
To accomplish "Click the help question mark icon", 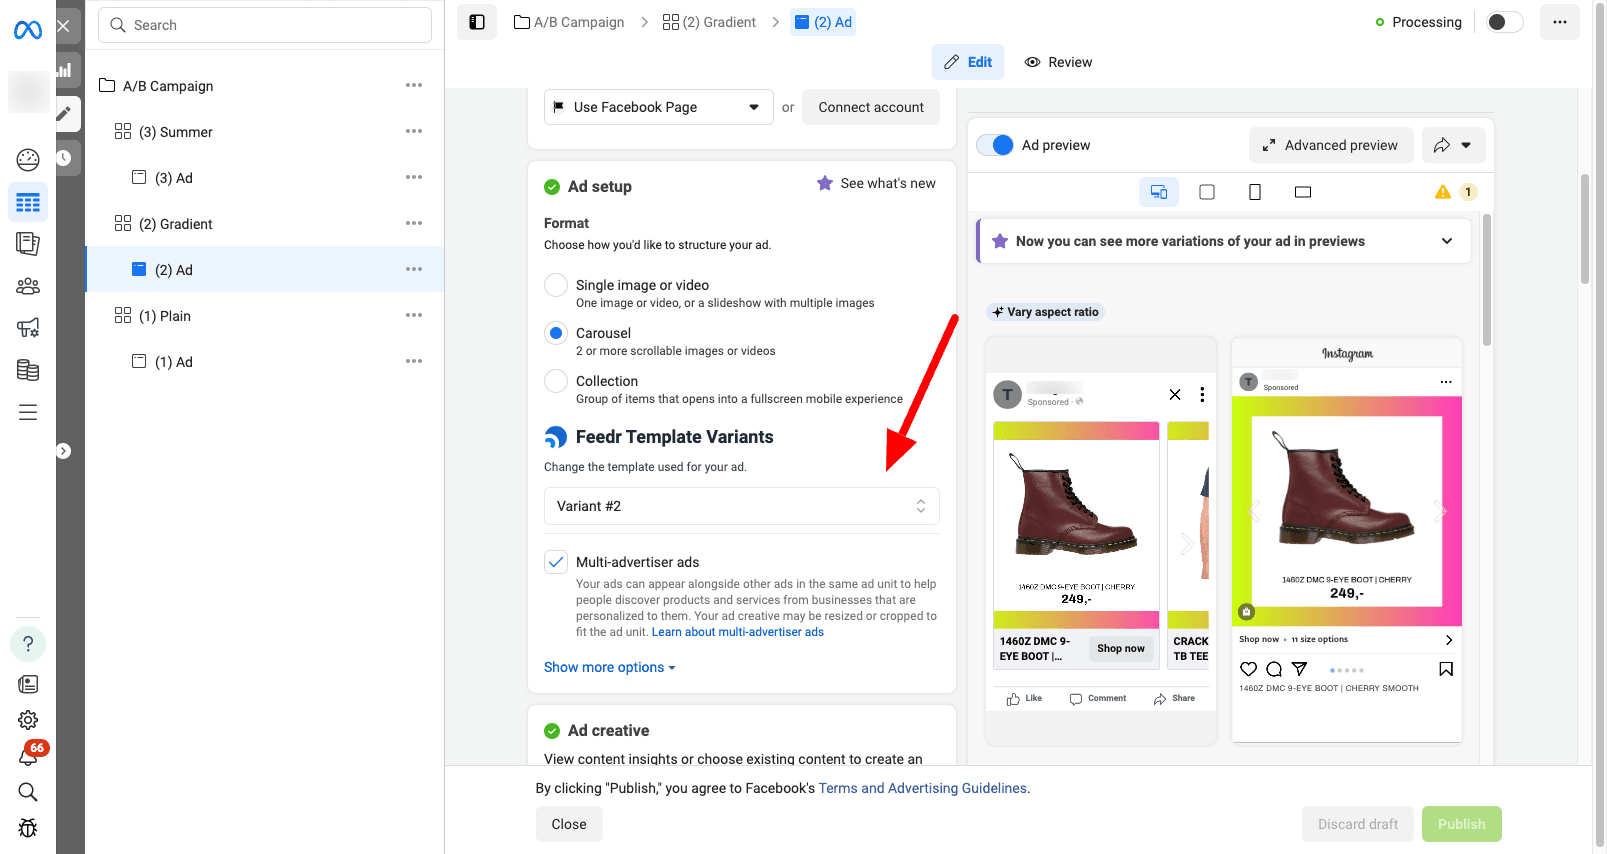I will click(x=28, y=644).
